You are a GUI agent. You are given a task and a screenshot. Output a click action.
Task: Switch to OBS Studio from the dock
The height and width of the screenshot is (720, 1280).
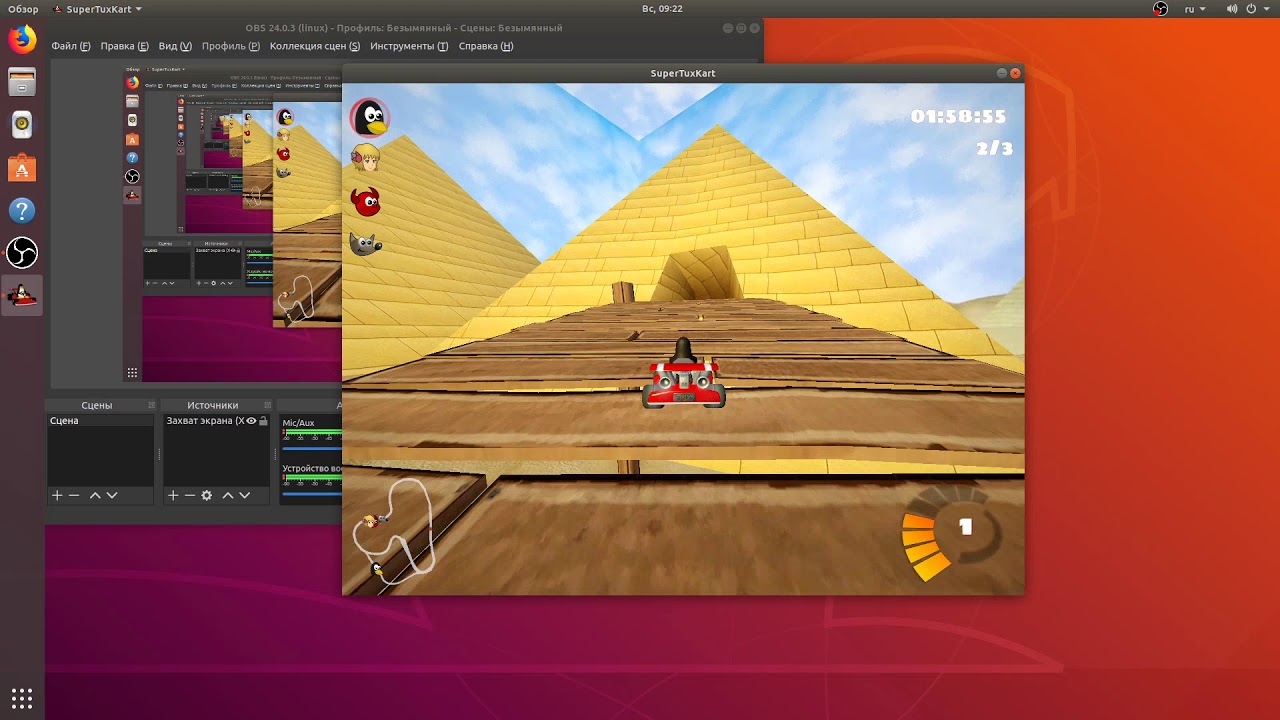22,253
